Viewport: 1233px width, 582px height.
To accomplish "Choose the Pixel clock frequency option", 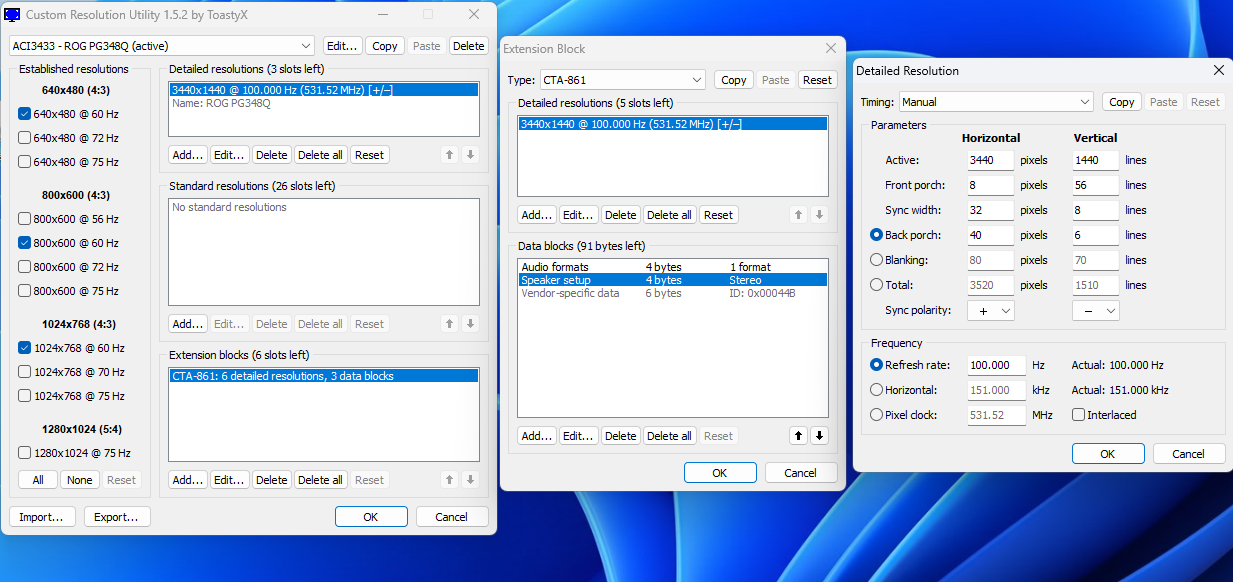I will [877, 415].
